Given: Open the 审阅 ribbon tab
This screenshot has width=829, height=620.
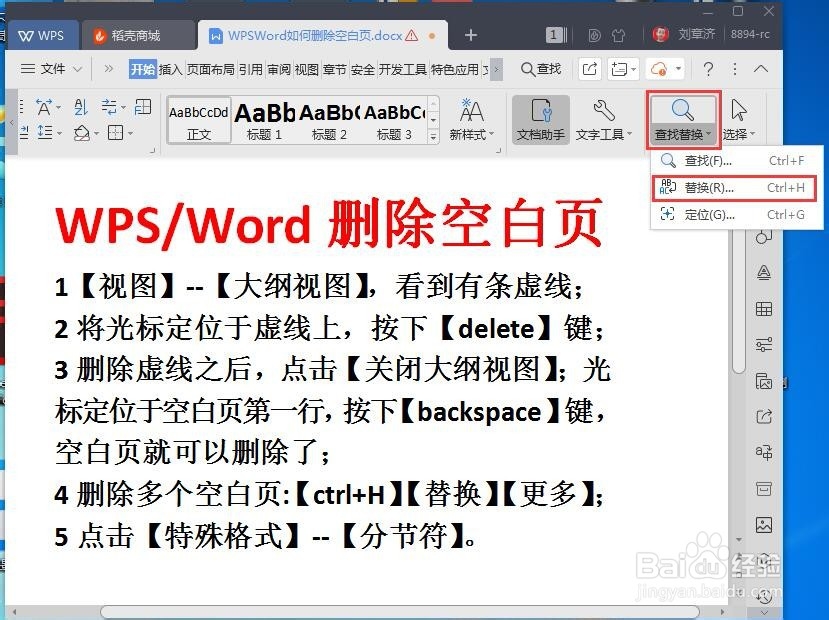Looking at the screenshot, I should [279, 69].
